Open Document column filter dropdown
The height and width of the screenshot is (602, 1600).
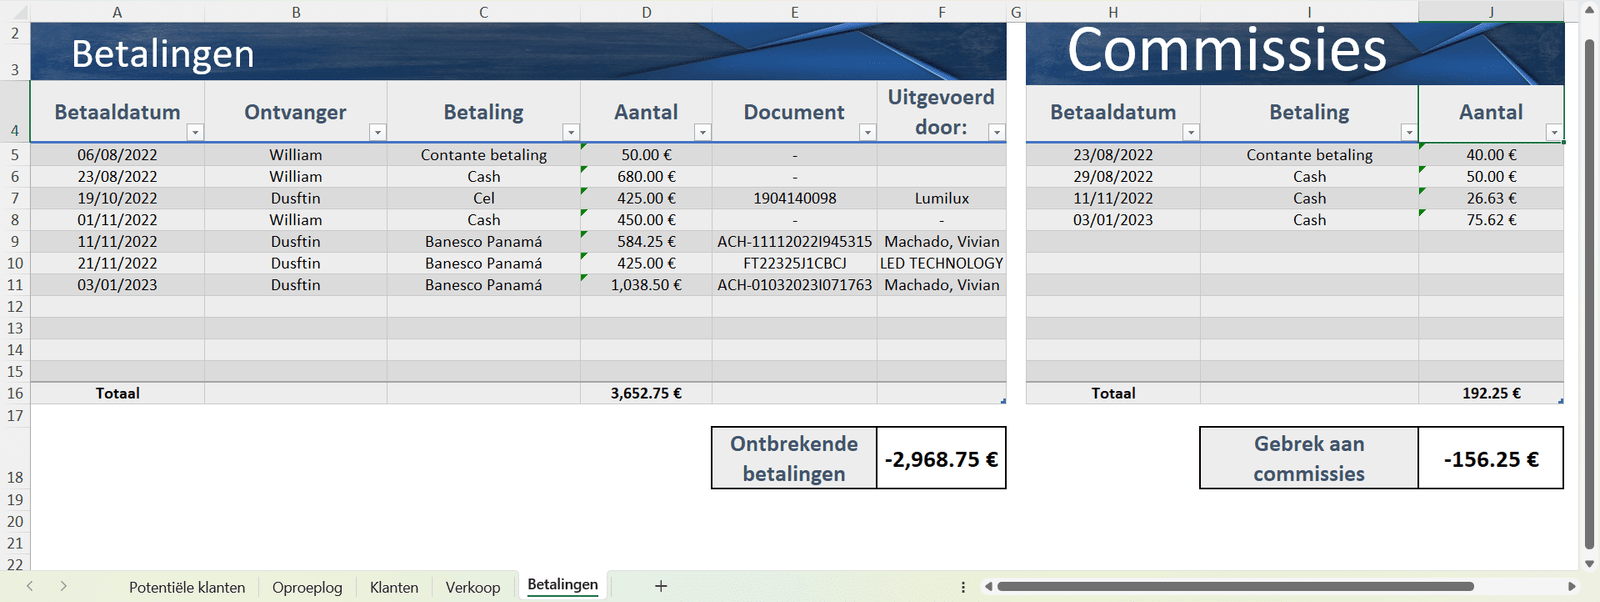point(867,132)
